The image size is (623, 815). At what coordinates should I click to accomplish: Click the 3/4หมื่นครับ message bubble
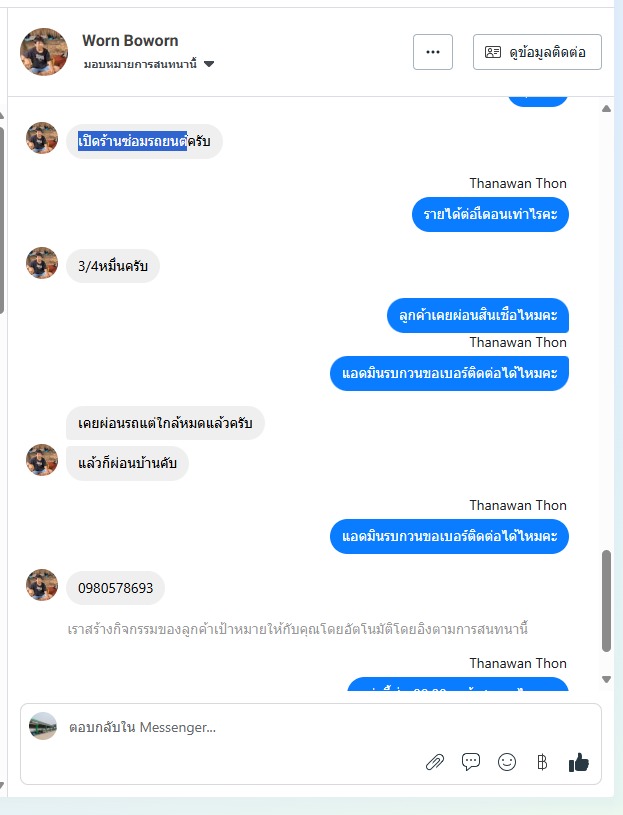(113, 266)
